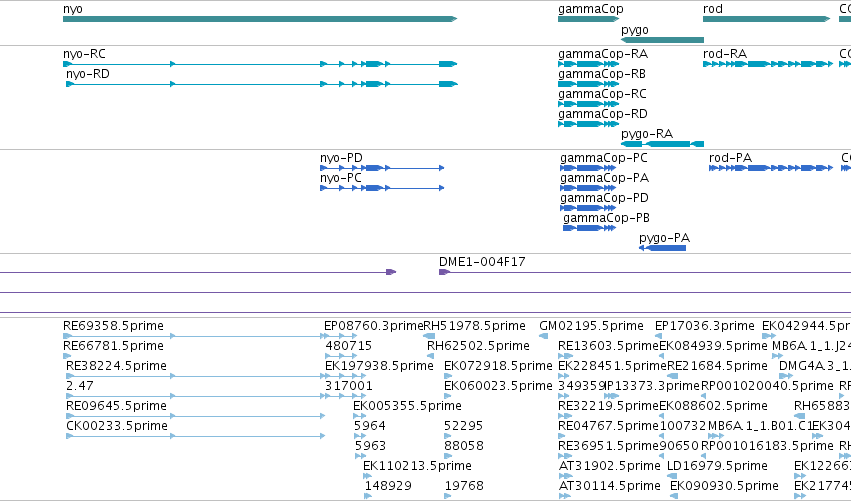Viewport: 851px width, 501px height.
Task: Select protein feature nyo-PC
Action: pyautogui.click(x=382, y=188)
